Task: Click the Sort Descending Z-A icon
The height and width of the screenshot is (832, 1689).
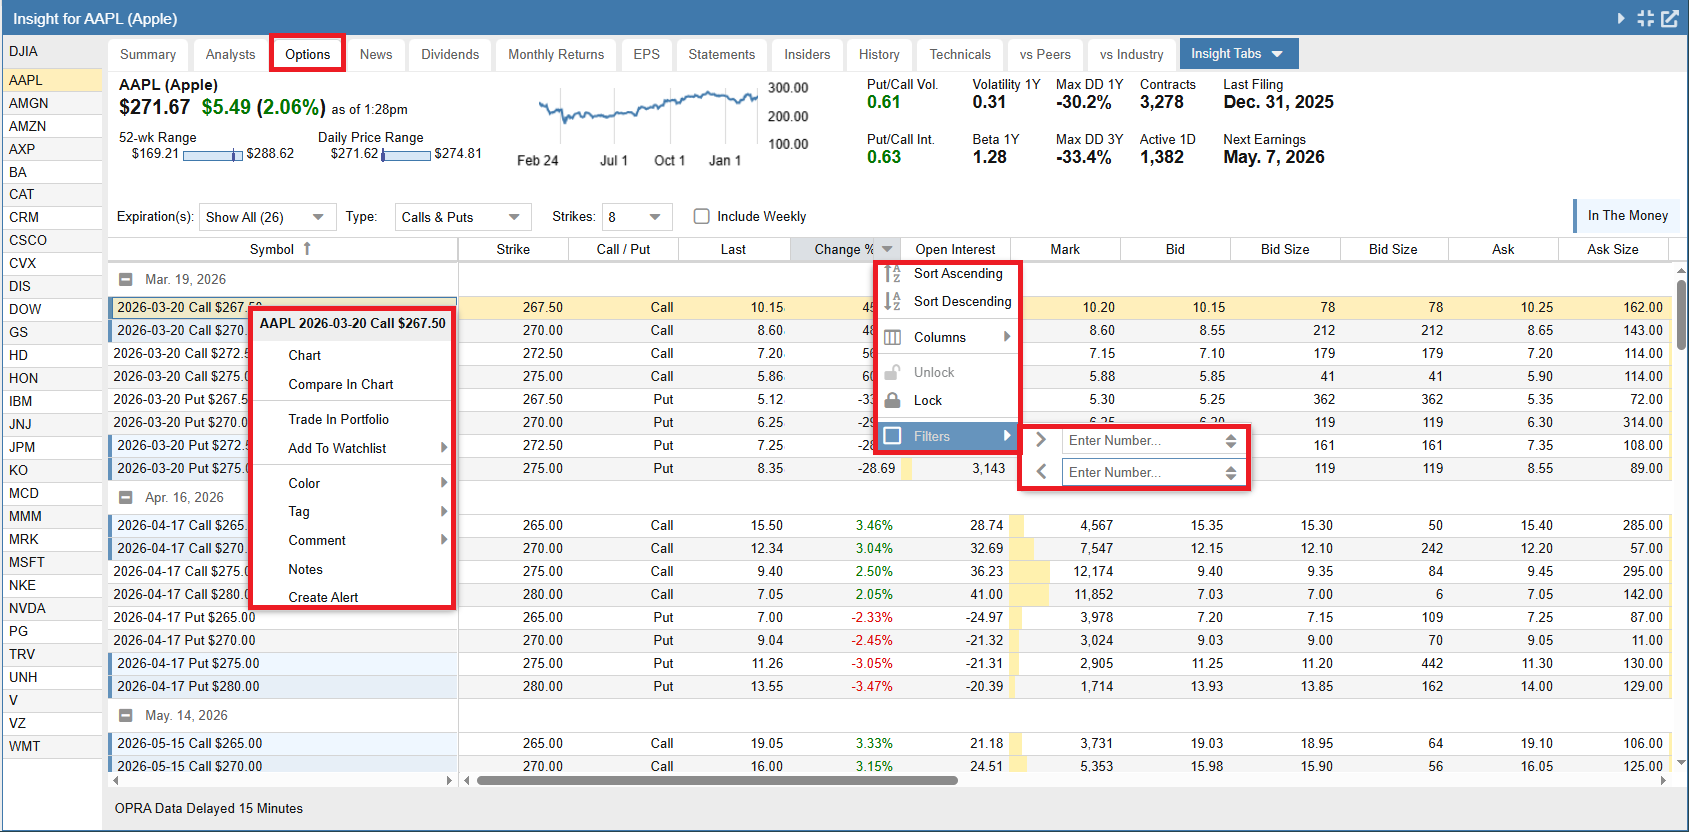Action: click(892, 301)
